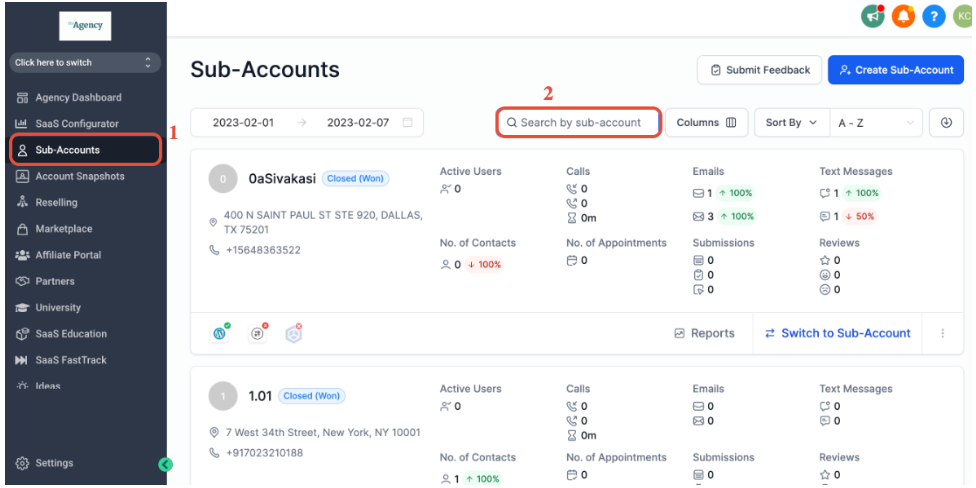Image resolution: width=976 pixels, height=488 pixels.
Task: Click the Create Sub-Account button
Action: pyautogui.click(x=896, y=70)
